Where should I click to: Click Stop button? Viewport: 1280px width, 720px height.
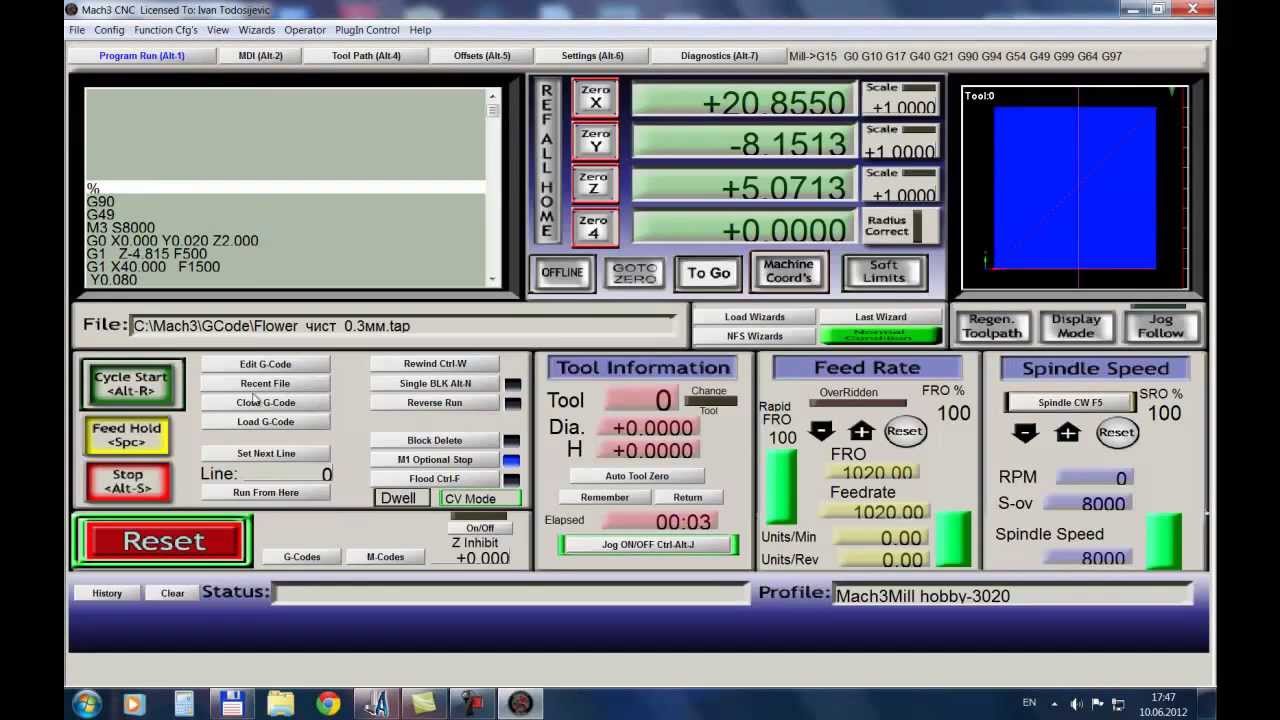click(x=127, y=481)
